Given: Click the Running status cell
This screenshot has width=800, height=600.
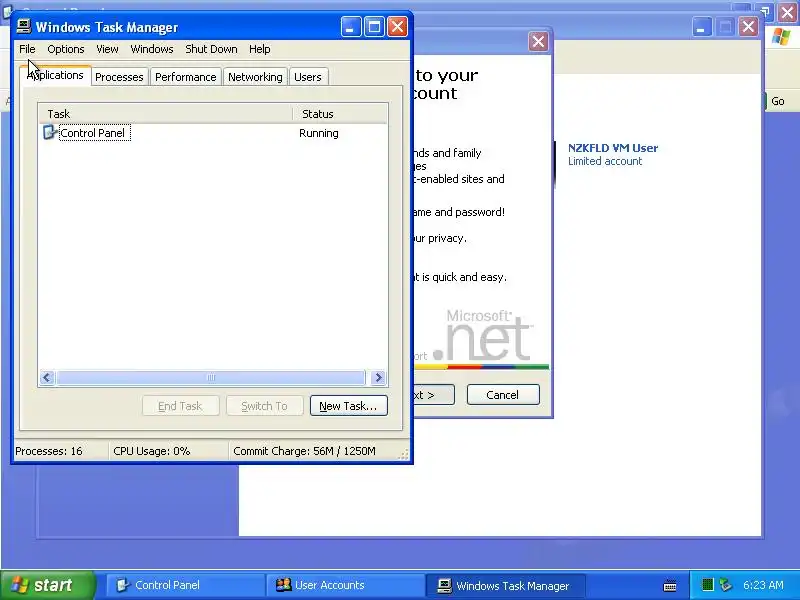Looking at the screenshot, I should [x=319, y=133].
